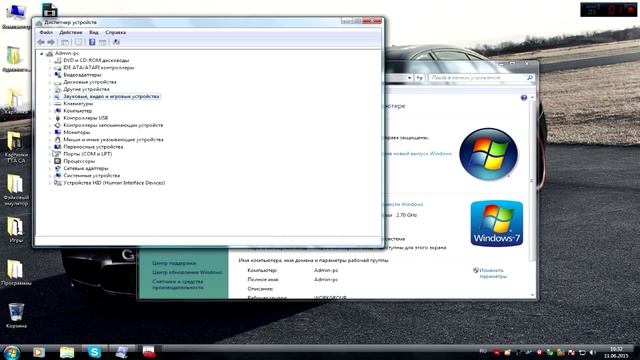The image size is (640, 360).
Task: Click the Системные устройства icon
Action: tap(58, 176)
